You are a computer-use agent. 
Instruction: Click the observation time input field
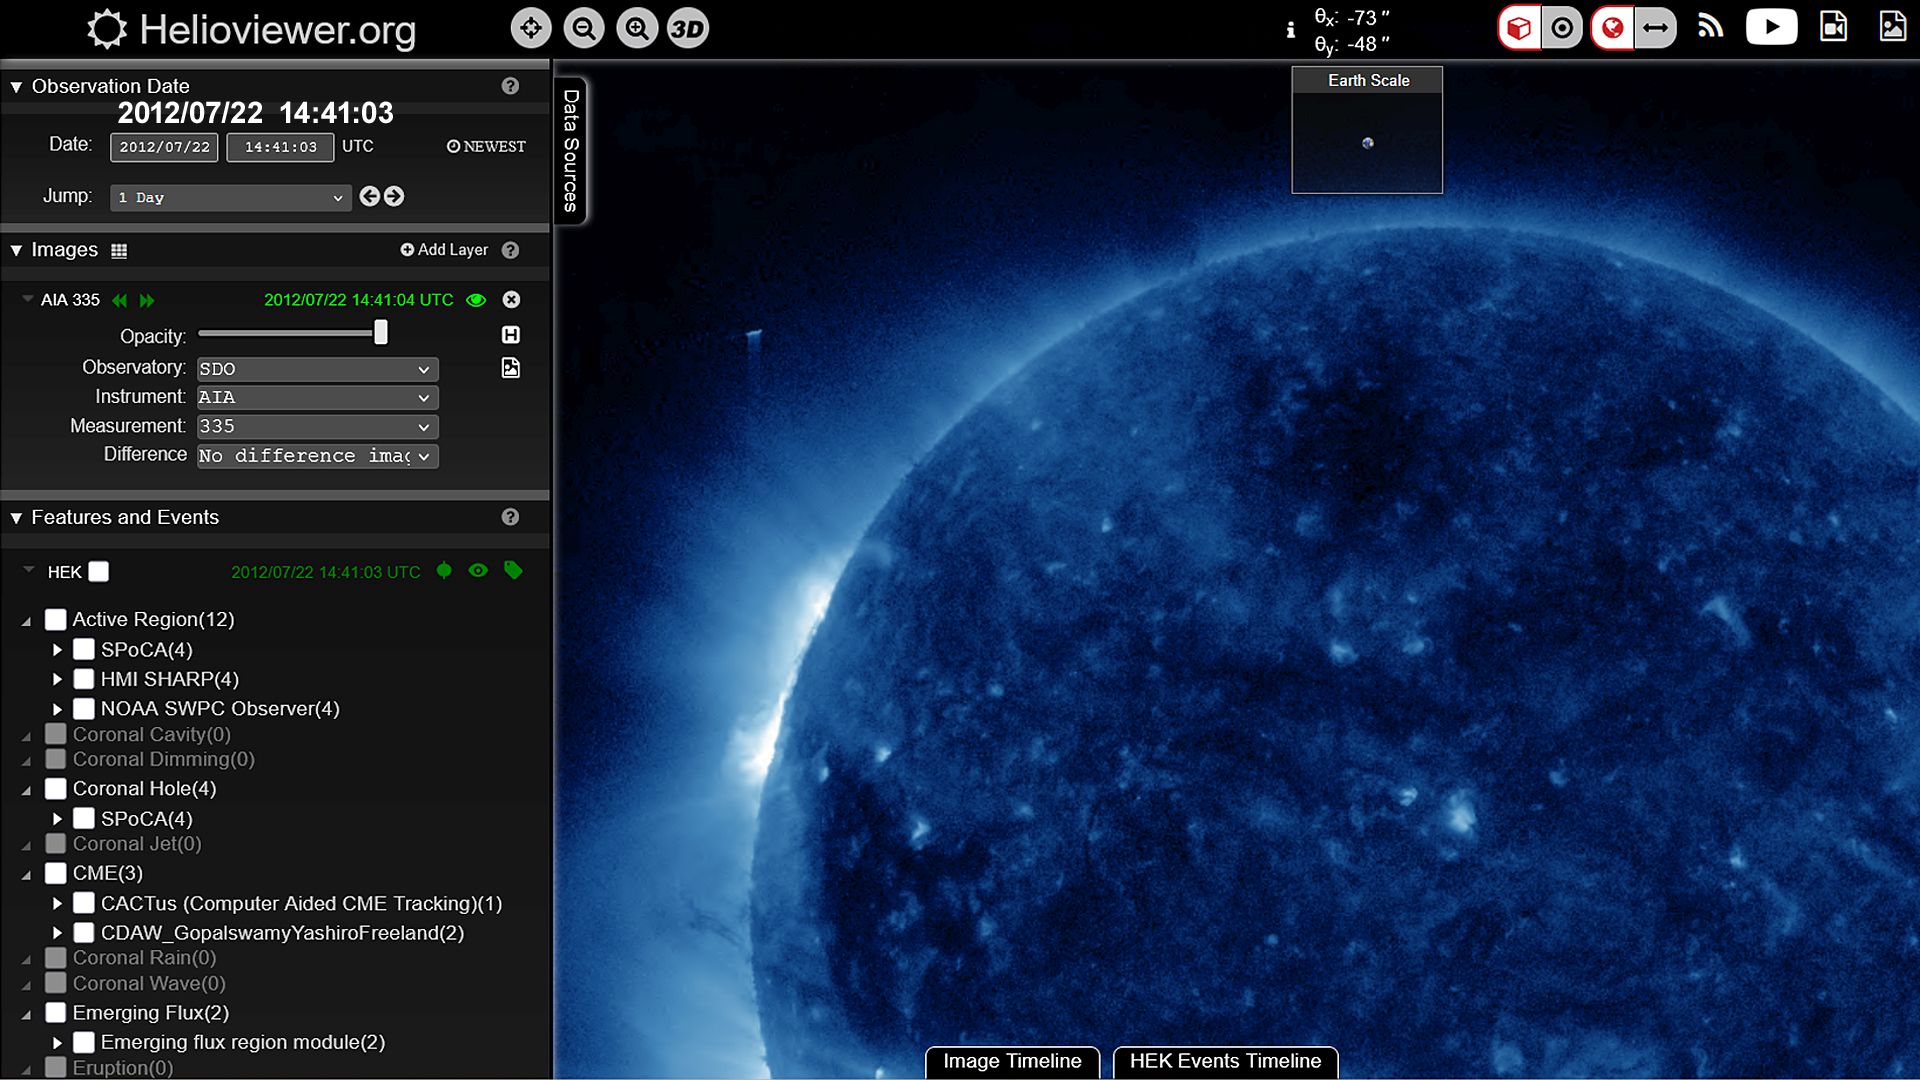click(x=280, y=147)
